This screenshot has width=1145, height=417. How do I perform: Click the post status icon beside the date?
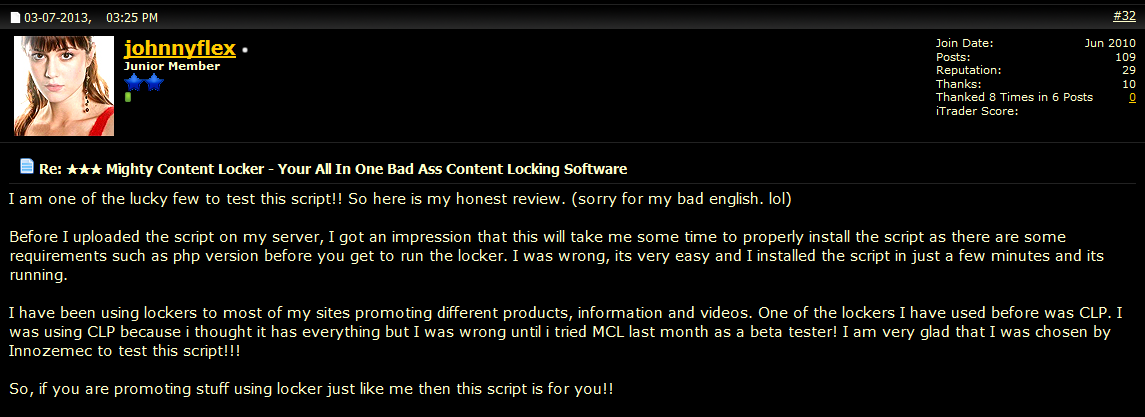pyautogui.click(x=15, y=18)
